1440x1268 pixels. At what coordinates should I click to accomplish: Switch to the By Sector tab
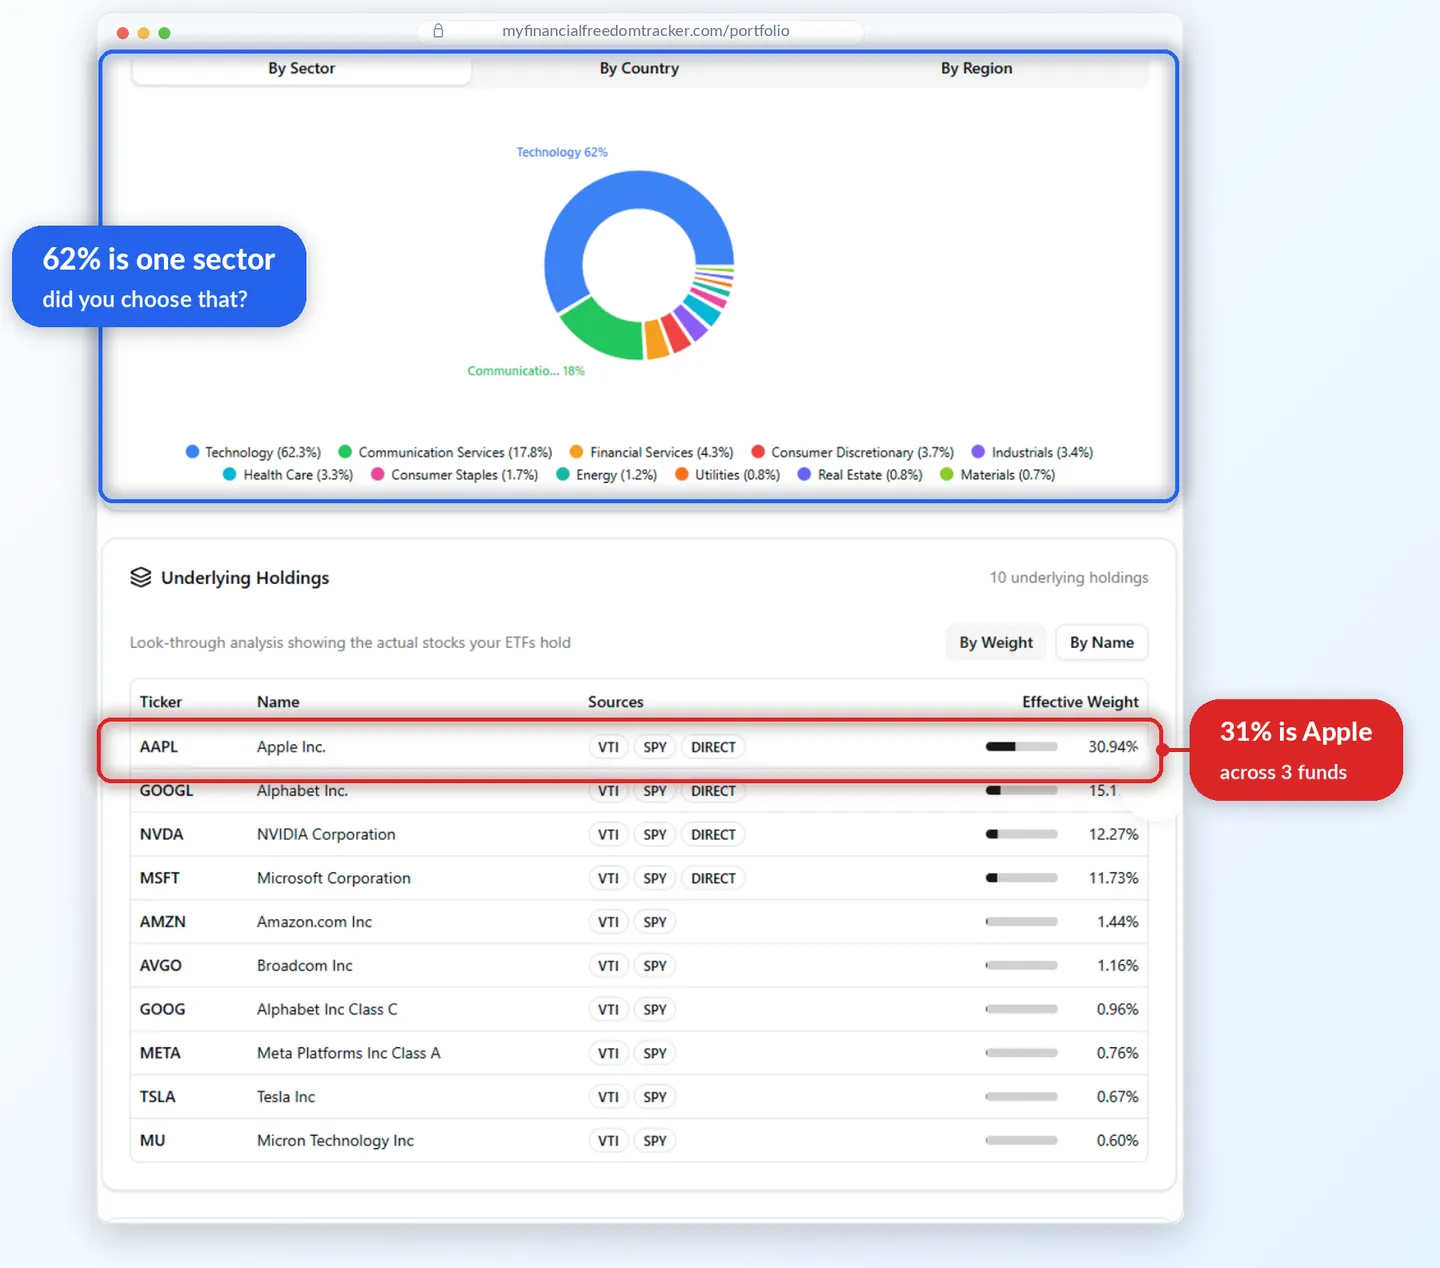click(301, 68)
